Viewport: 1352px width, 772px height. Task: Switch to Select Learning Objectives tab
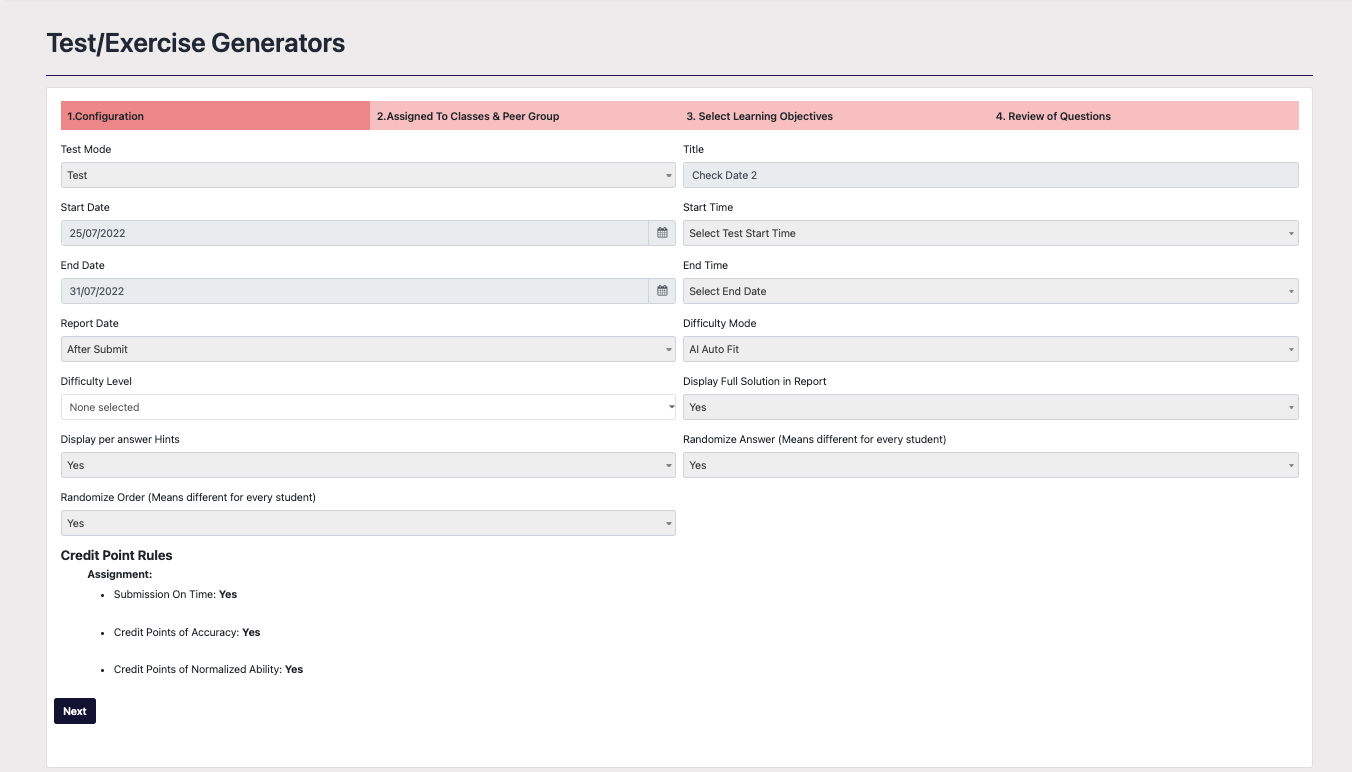(x=834, y=116)
